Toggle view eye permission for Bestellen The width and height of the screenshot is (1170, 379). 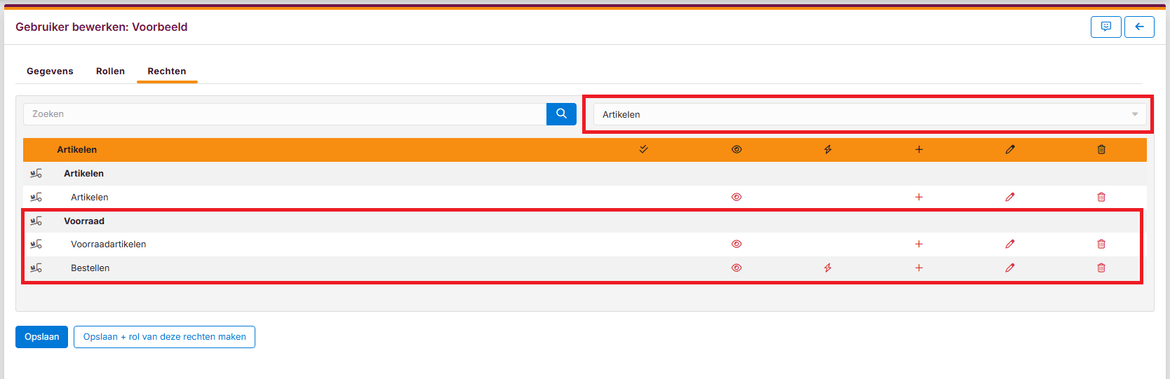coord(736,268)
